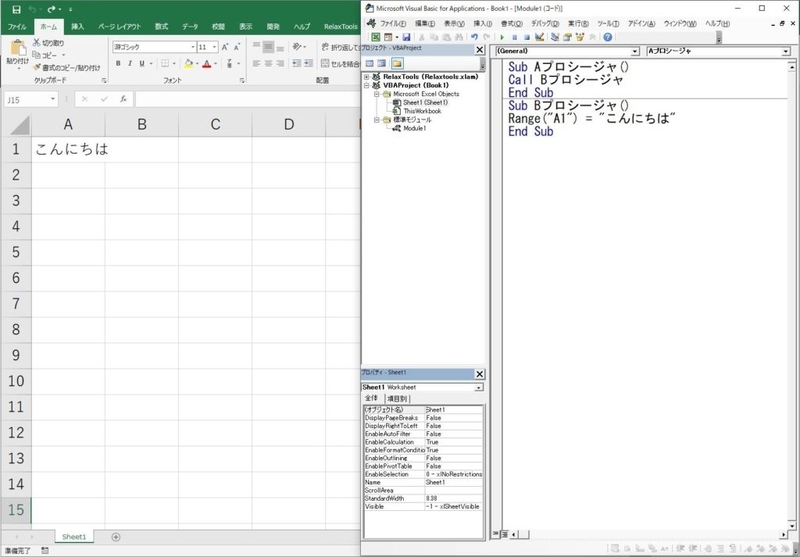Toggle Folders view in Project panel
The width and height of the screenshot is (800, 557).
point(397,63)
